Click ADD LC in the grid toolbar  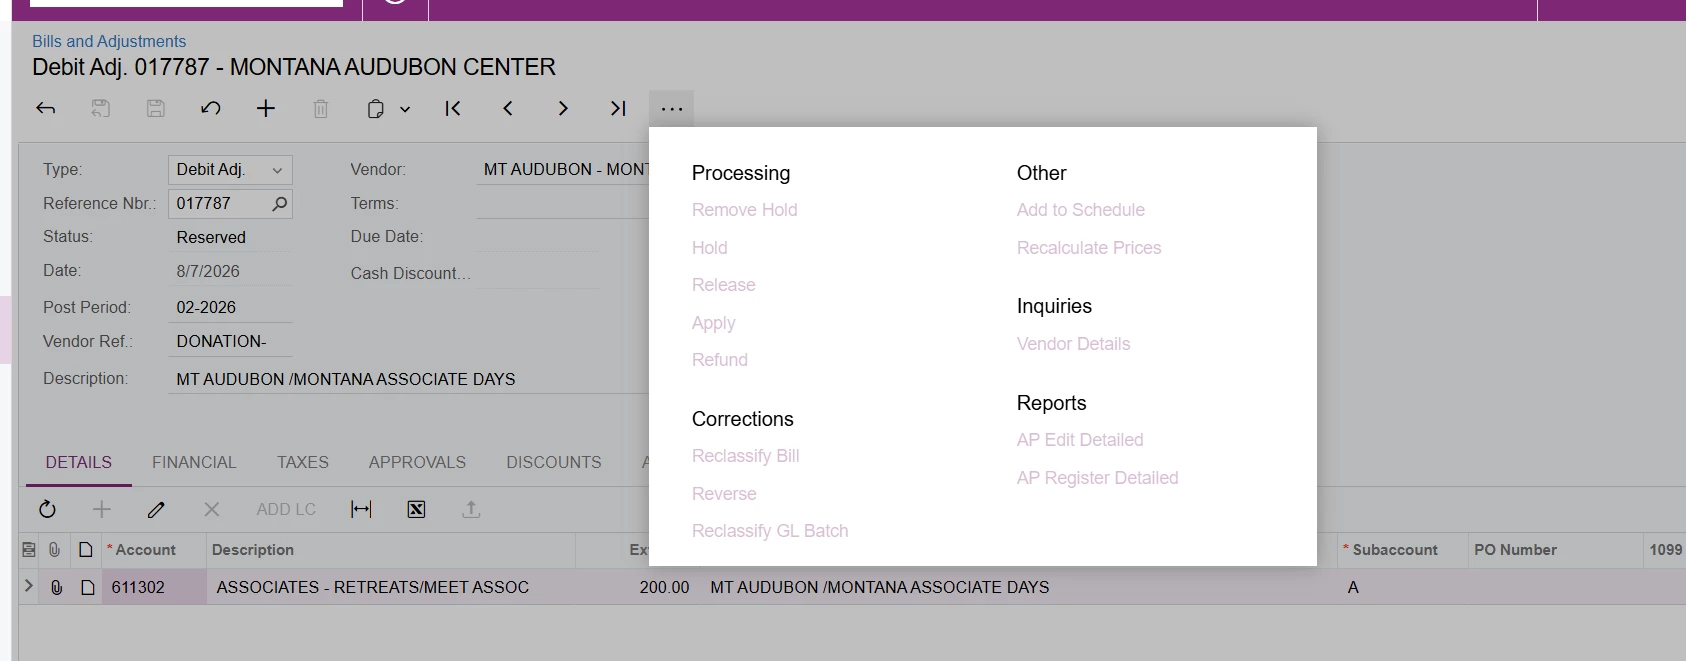click(286, 509)
